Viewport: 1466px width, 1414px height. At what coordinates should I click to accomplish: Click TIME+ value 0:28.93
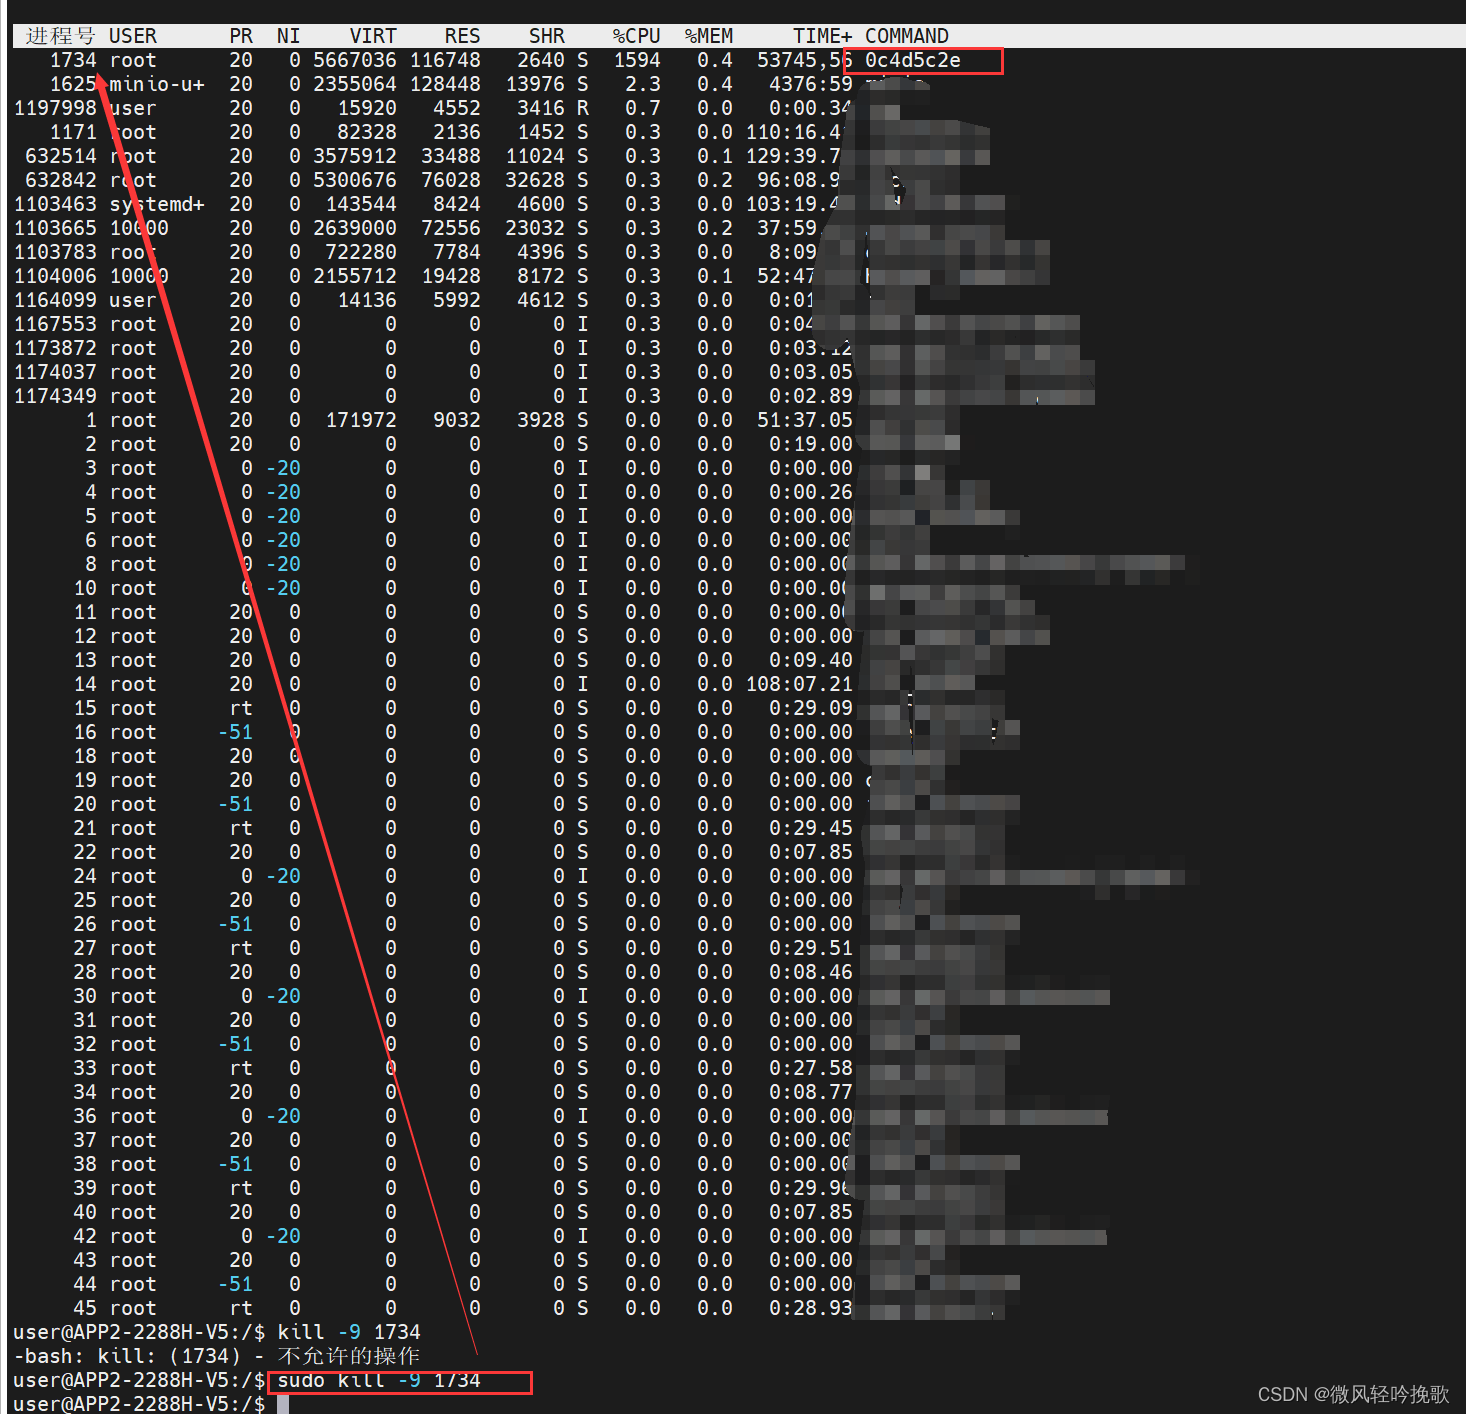tap(811, 1308)
